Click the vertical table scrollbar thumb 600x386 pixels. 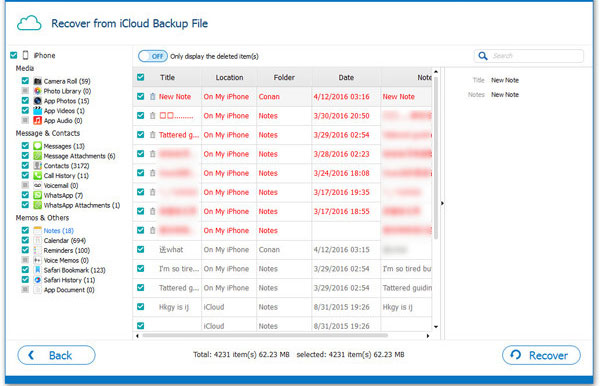point(436,158)
